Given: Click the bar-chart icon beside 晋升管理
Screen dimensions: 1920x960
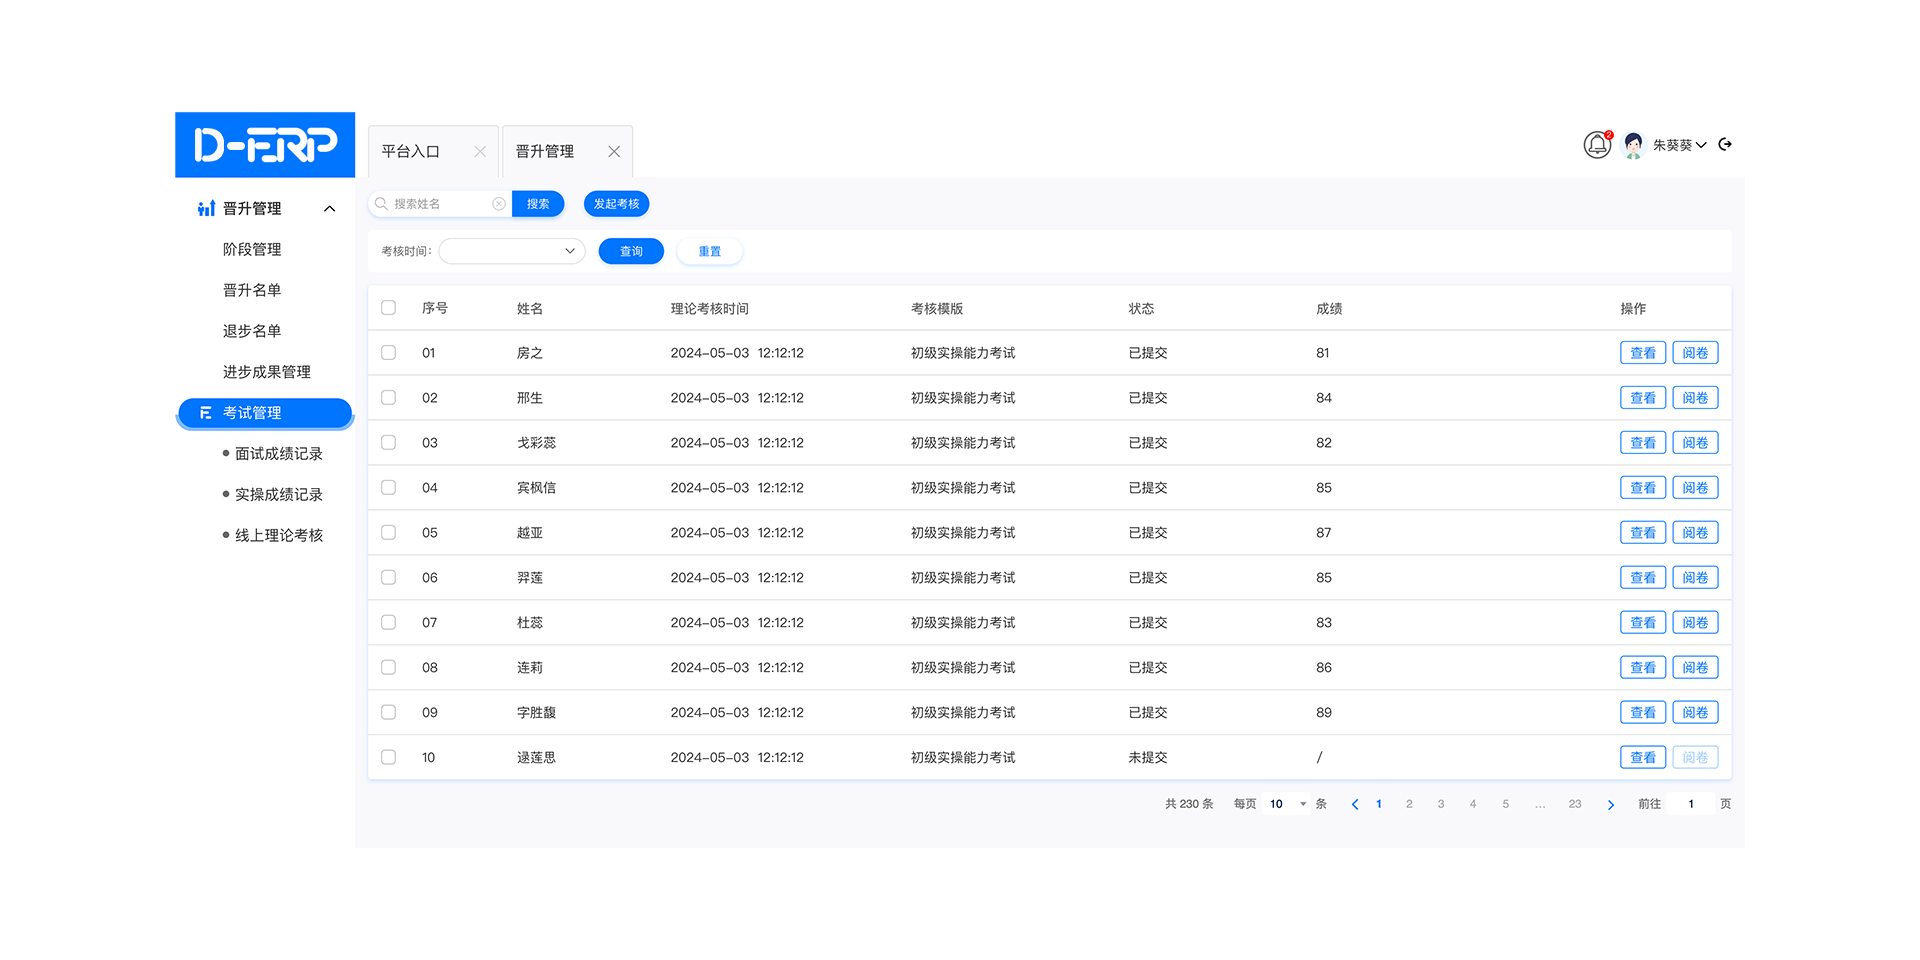Looking at the screenshot, I should pos(205,207).
